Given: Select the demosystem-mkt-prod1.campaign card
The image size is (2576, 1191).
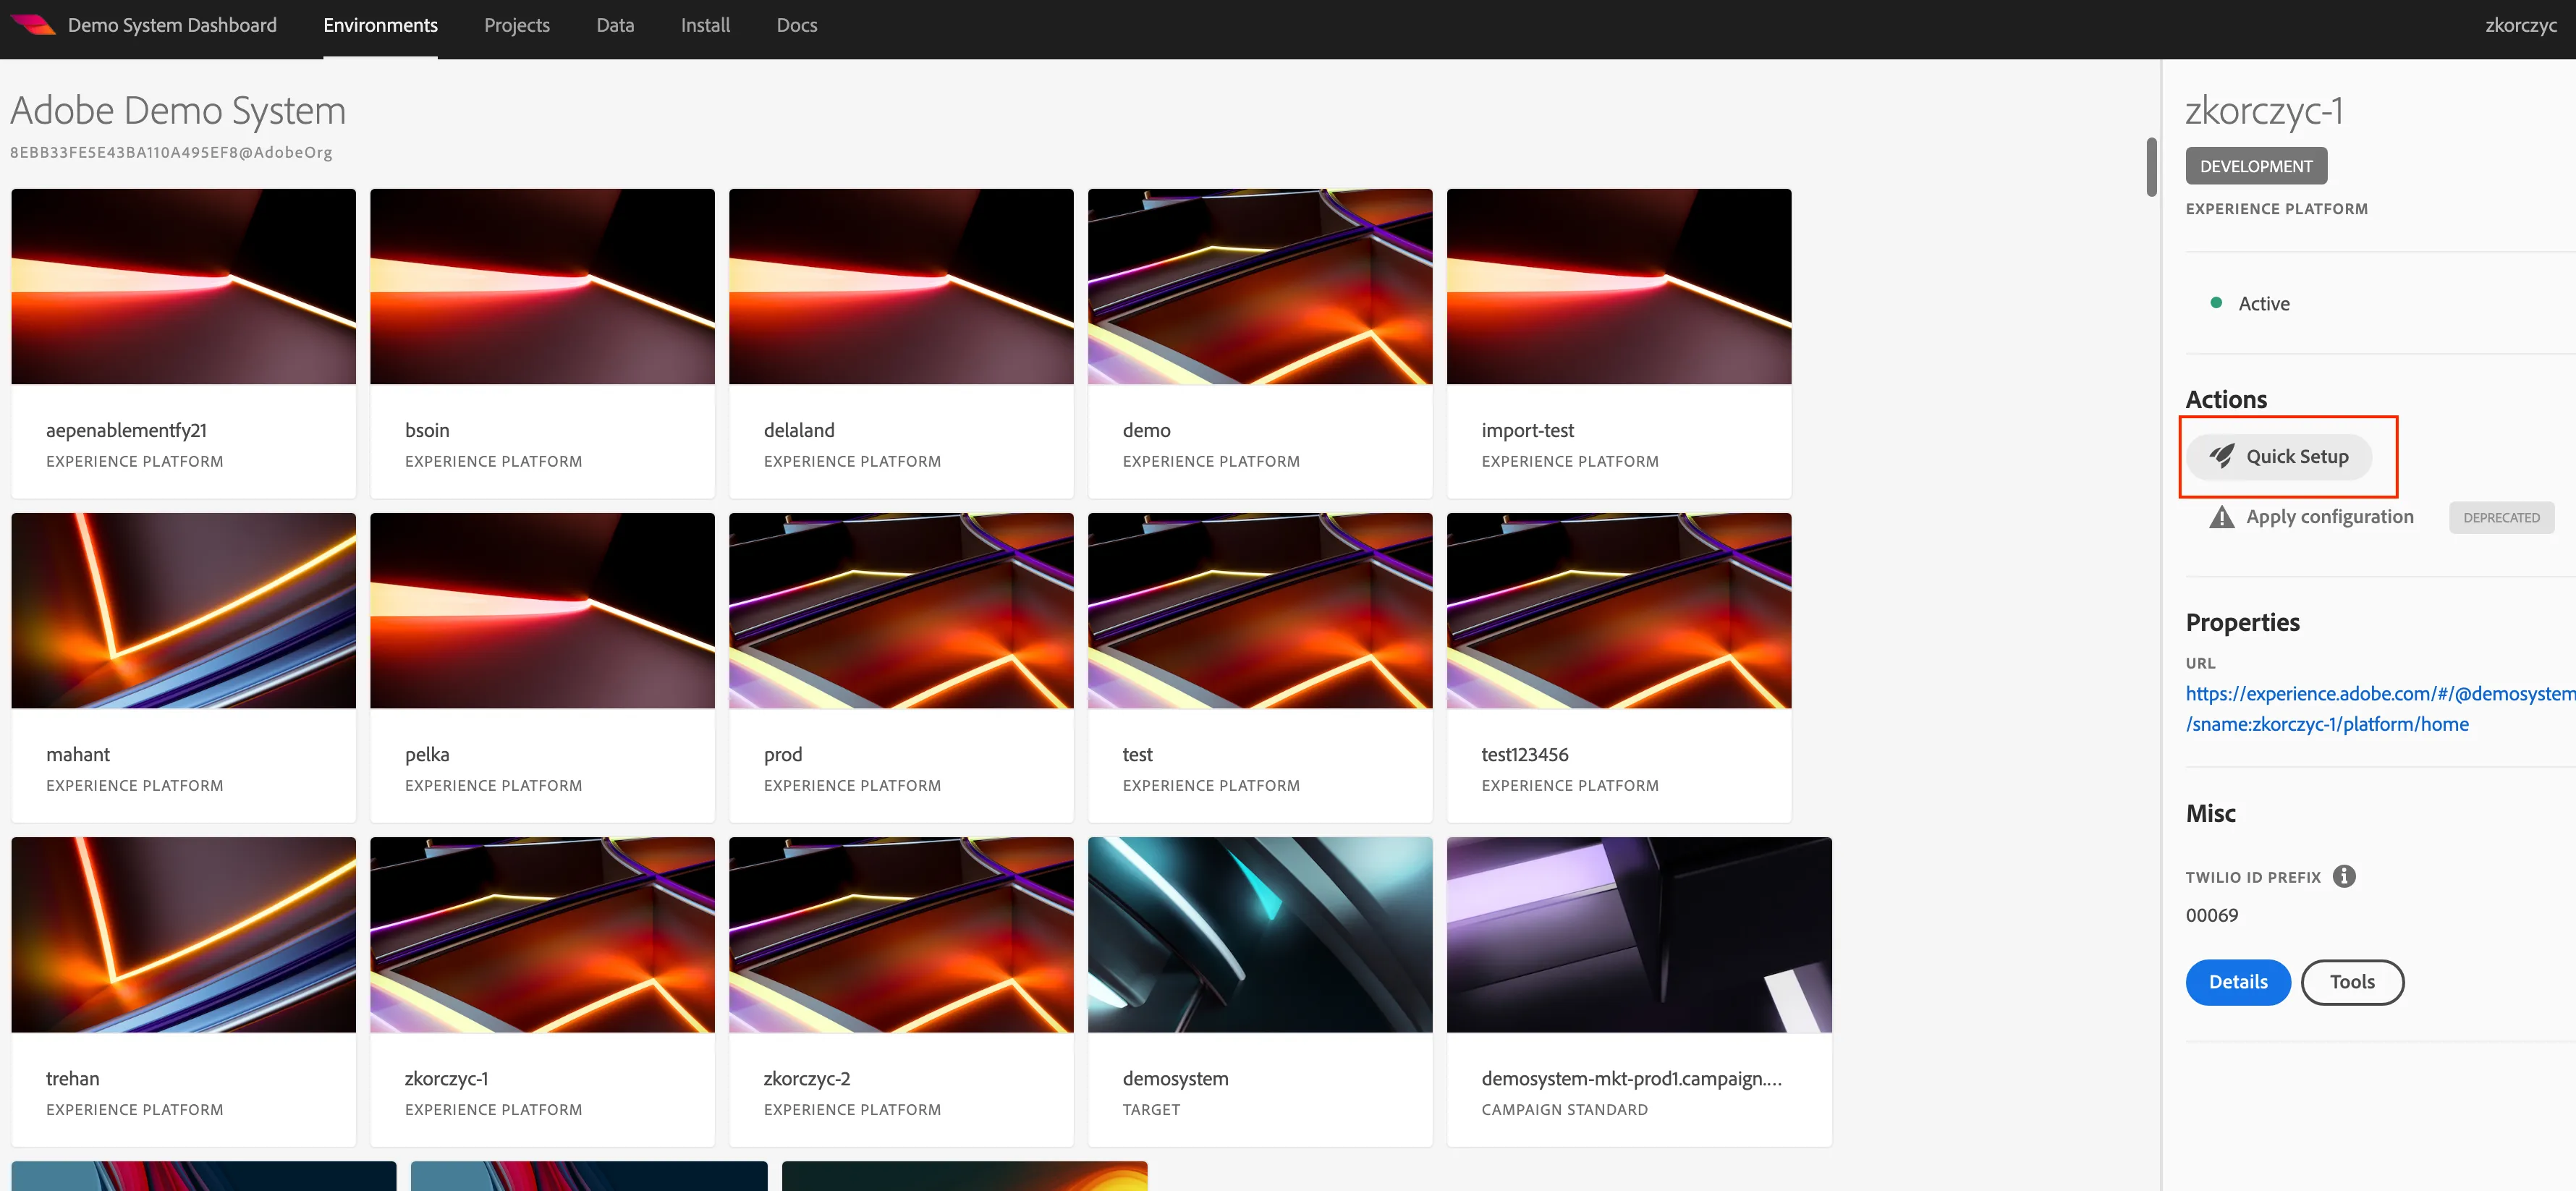Looking at the screenshot, I should pyautogui.click(x=1639, y=991).
